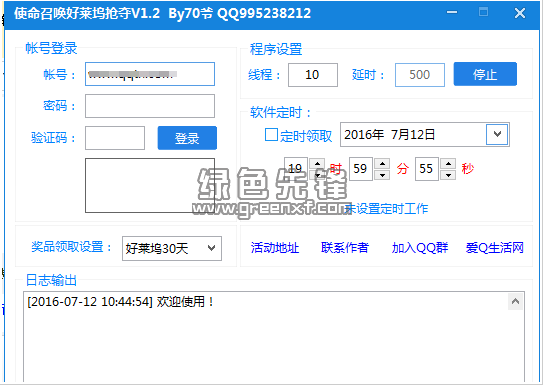Increase the minutes with the up arrow
Screen dimensions: 544x387
click(x=382, y=163)
